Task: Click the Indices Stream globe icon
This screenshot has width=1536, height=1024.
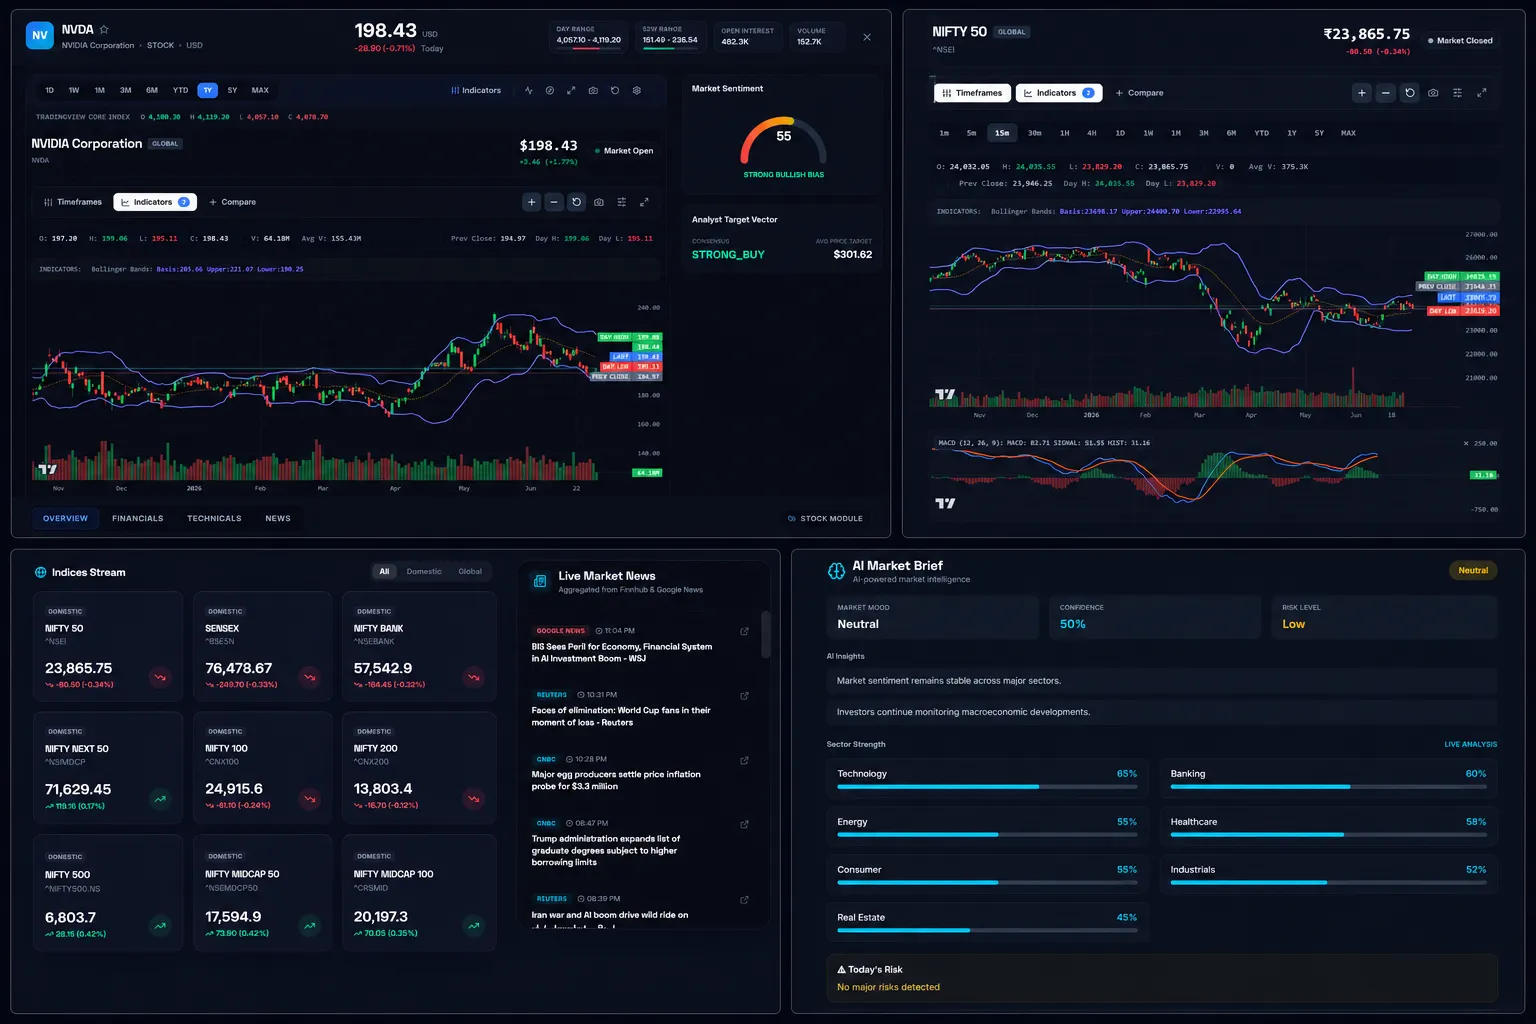Action: 41,573
